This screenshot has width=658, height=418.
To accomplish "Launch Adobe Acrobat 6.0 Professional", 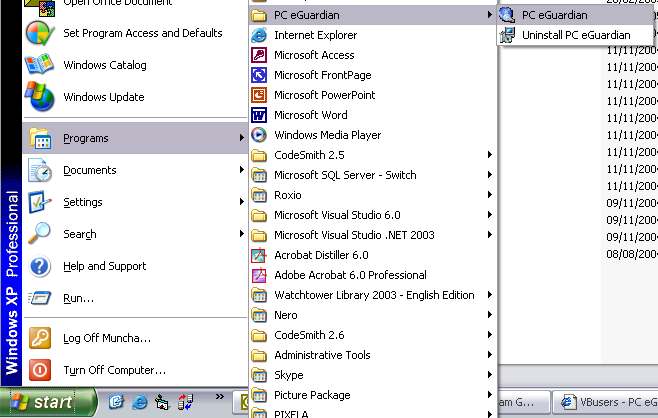I will [x=350, y=275].
